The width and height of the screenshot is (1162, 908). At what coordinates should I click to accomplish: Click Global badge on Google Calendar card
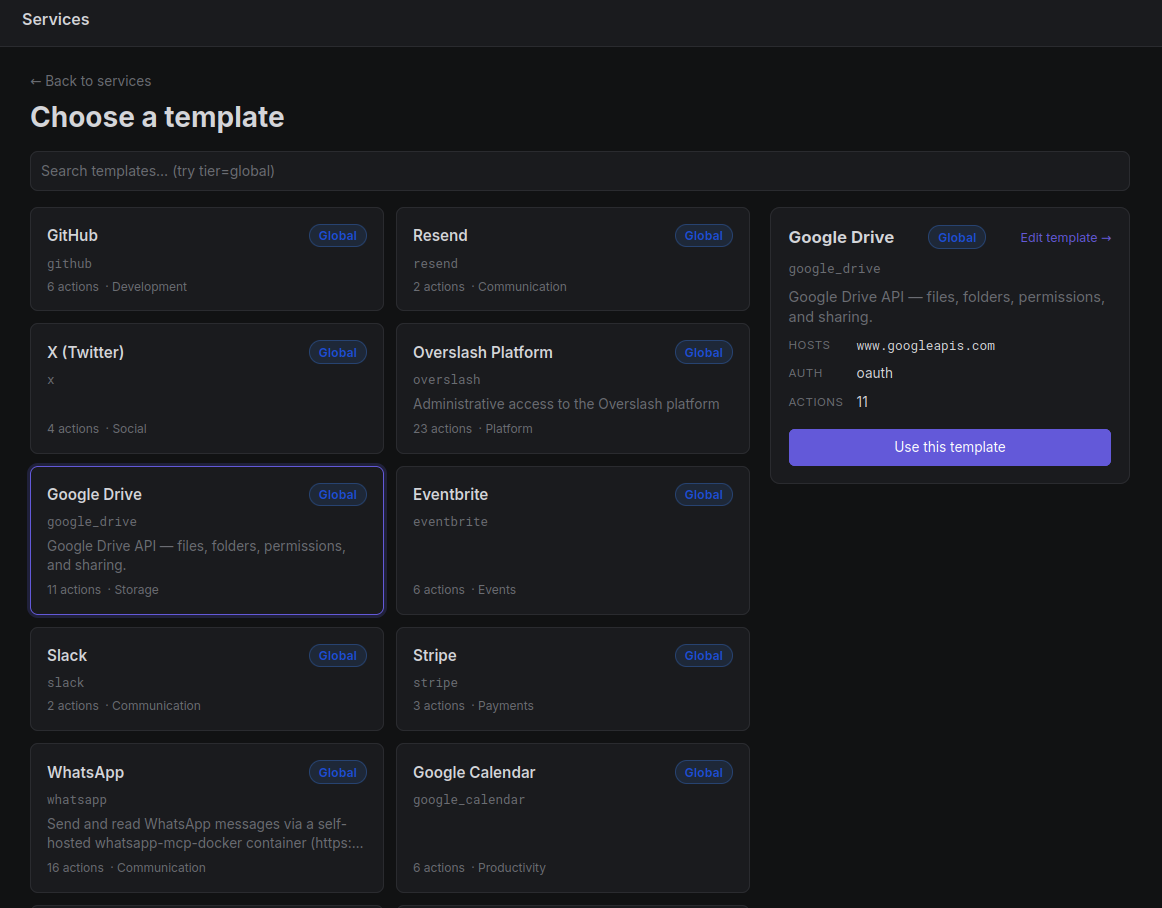point(703,772)
